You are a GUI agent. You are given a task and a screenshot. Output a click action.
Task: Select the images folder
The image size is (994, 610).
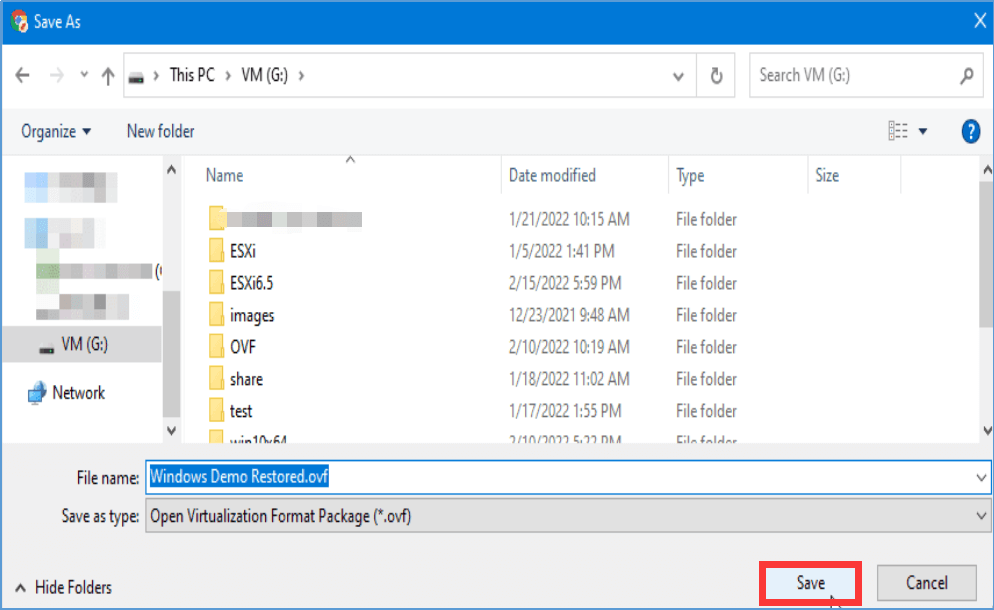pyautogui.click(x=252, y=315)
